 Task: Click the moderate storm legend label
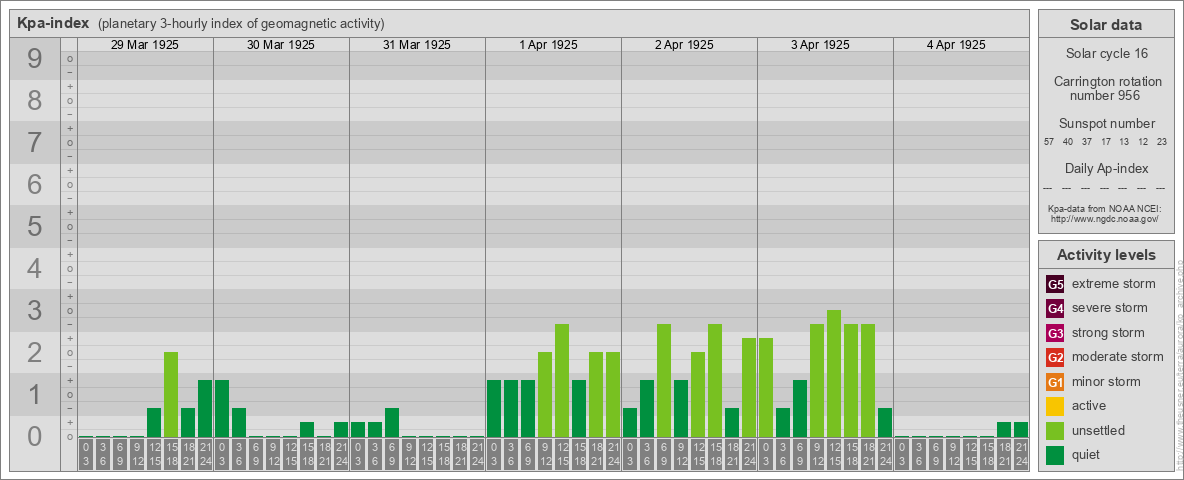(1118, 357)
